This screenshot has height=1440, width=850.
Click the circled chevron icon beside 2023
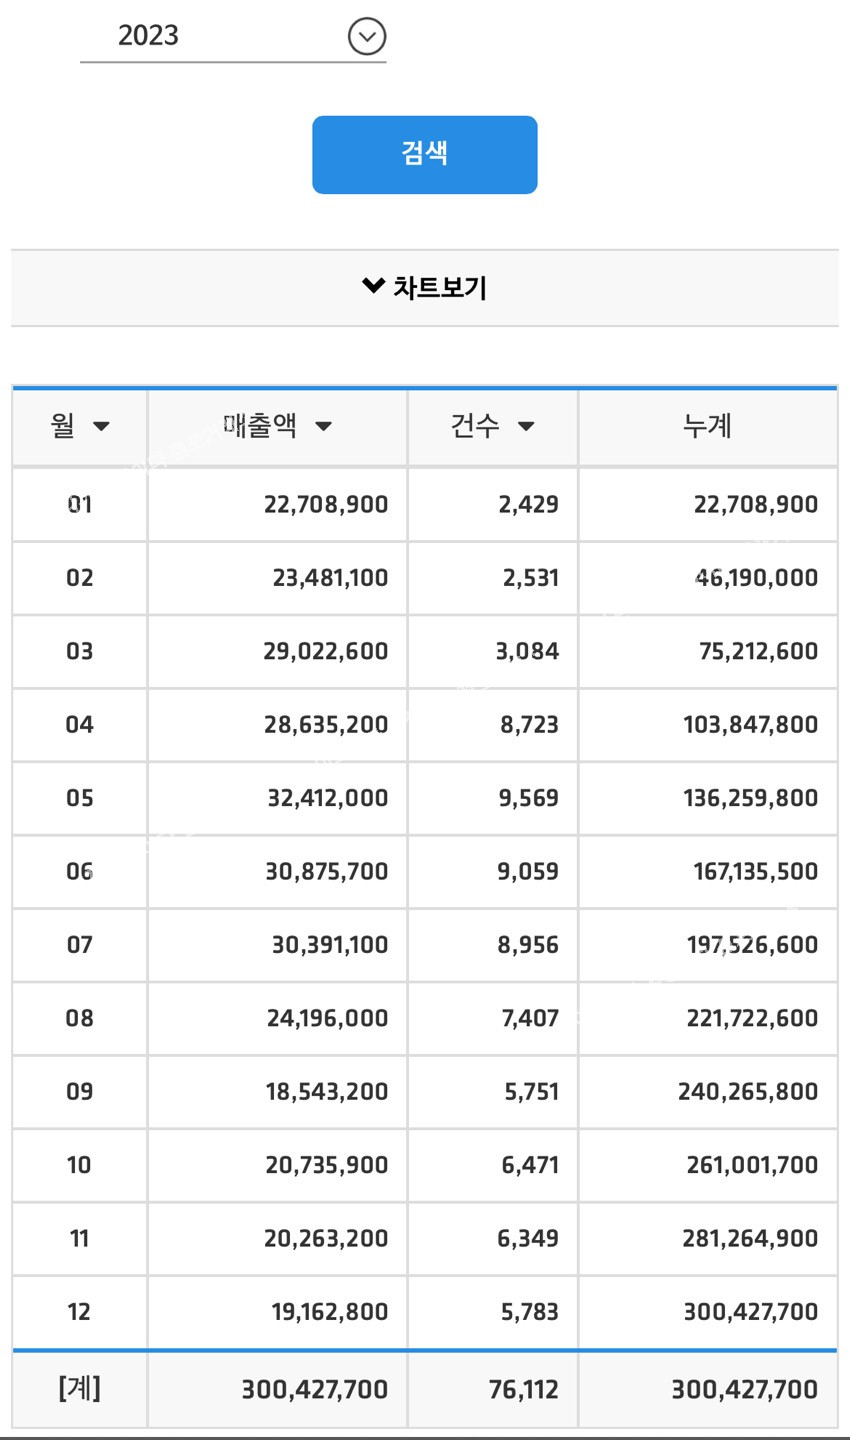pyautogui.click(x=367, y=37)
